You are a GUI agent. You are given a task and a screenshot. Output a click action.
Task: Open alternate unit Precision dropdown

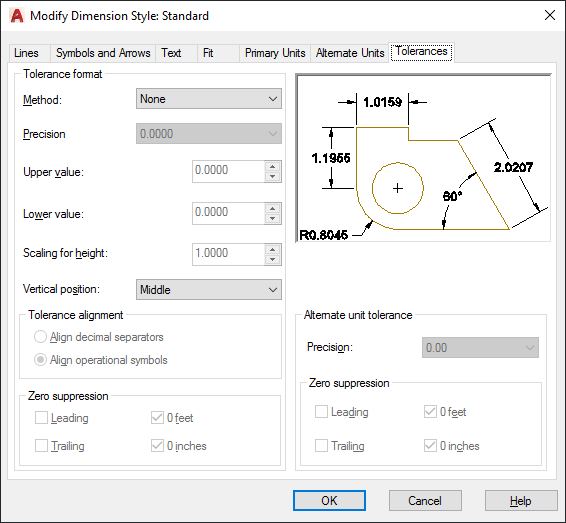click(480, 348)
